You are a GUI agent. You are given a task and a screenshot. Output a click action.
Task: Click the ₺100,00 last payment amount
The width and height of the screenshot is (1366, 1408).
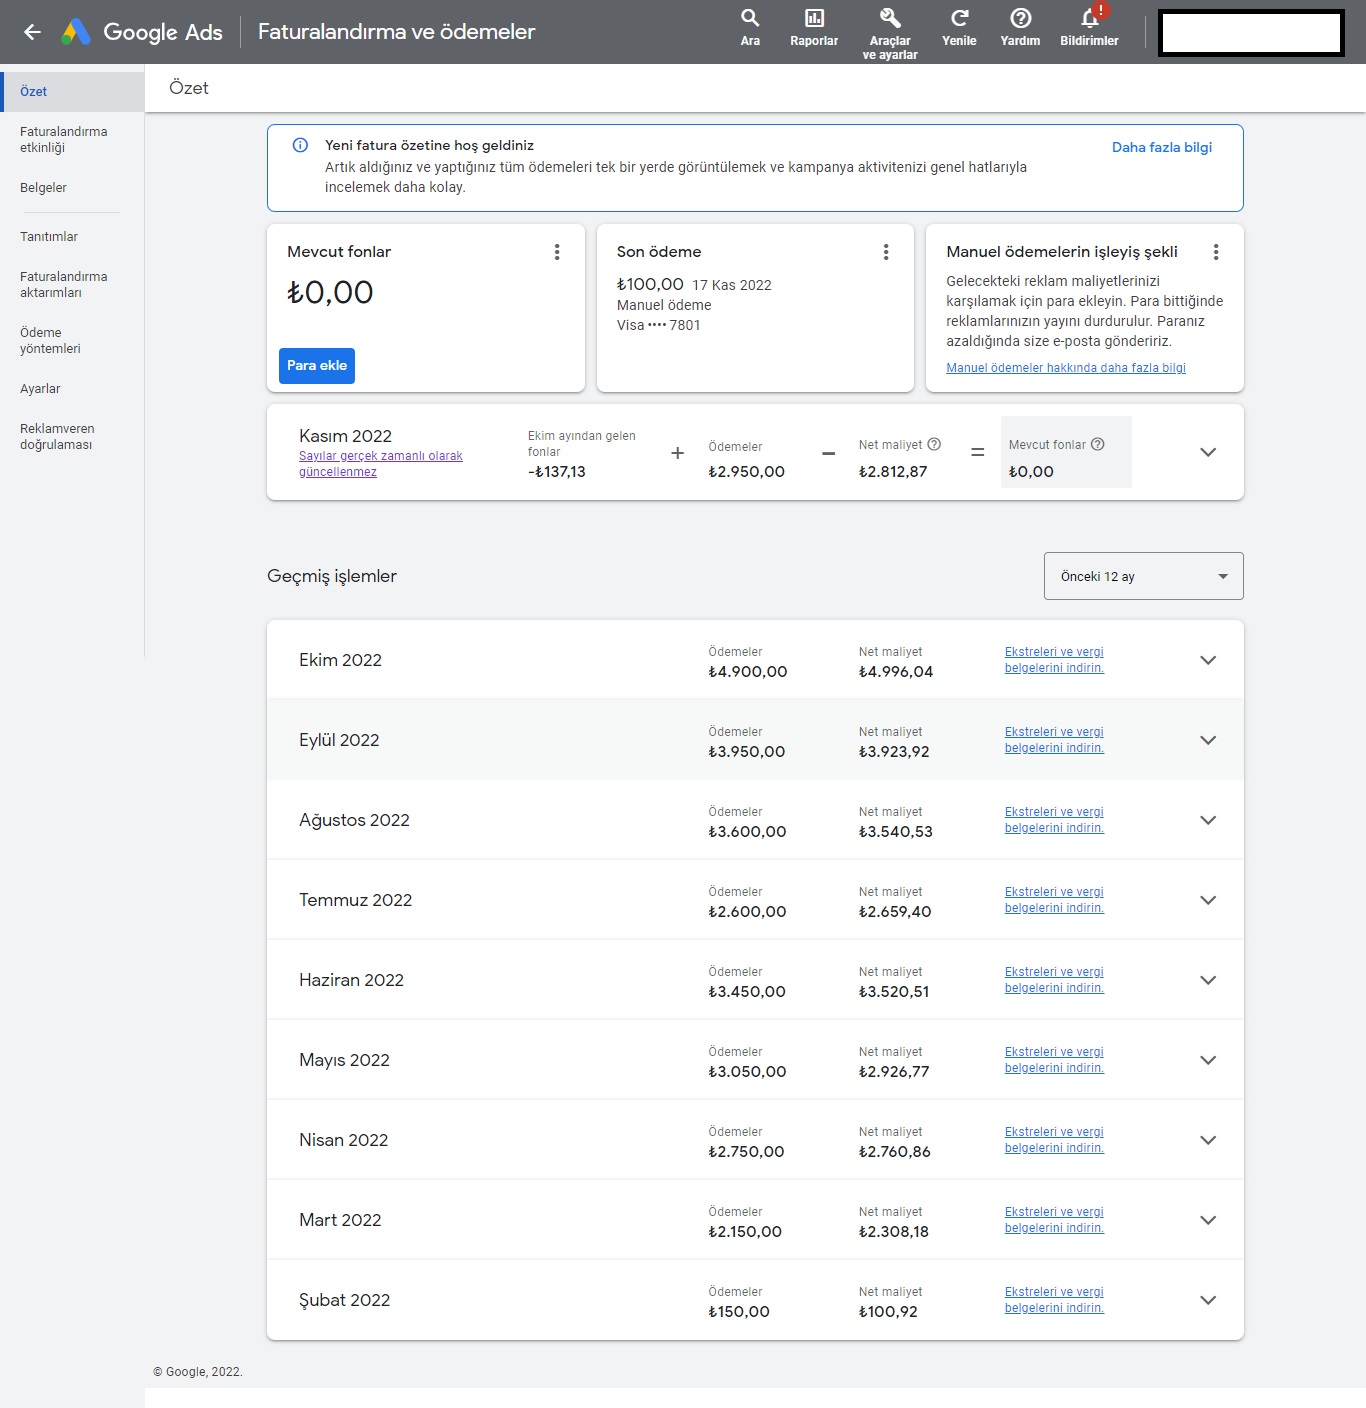[x=650, y=284]
